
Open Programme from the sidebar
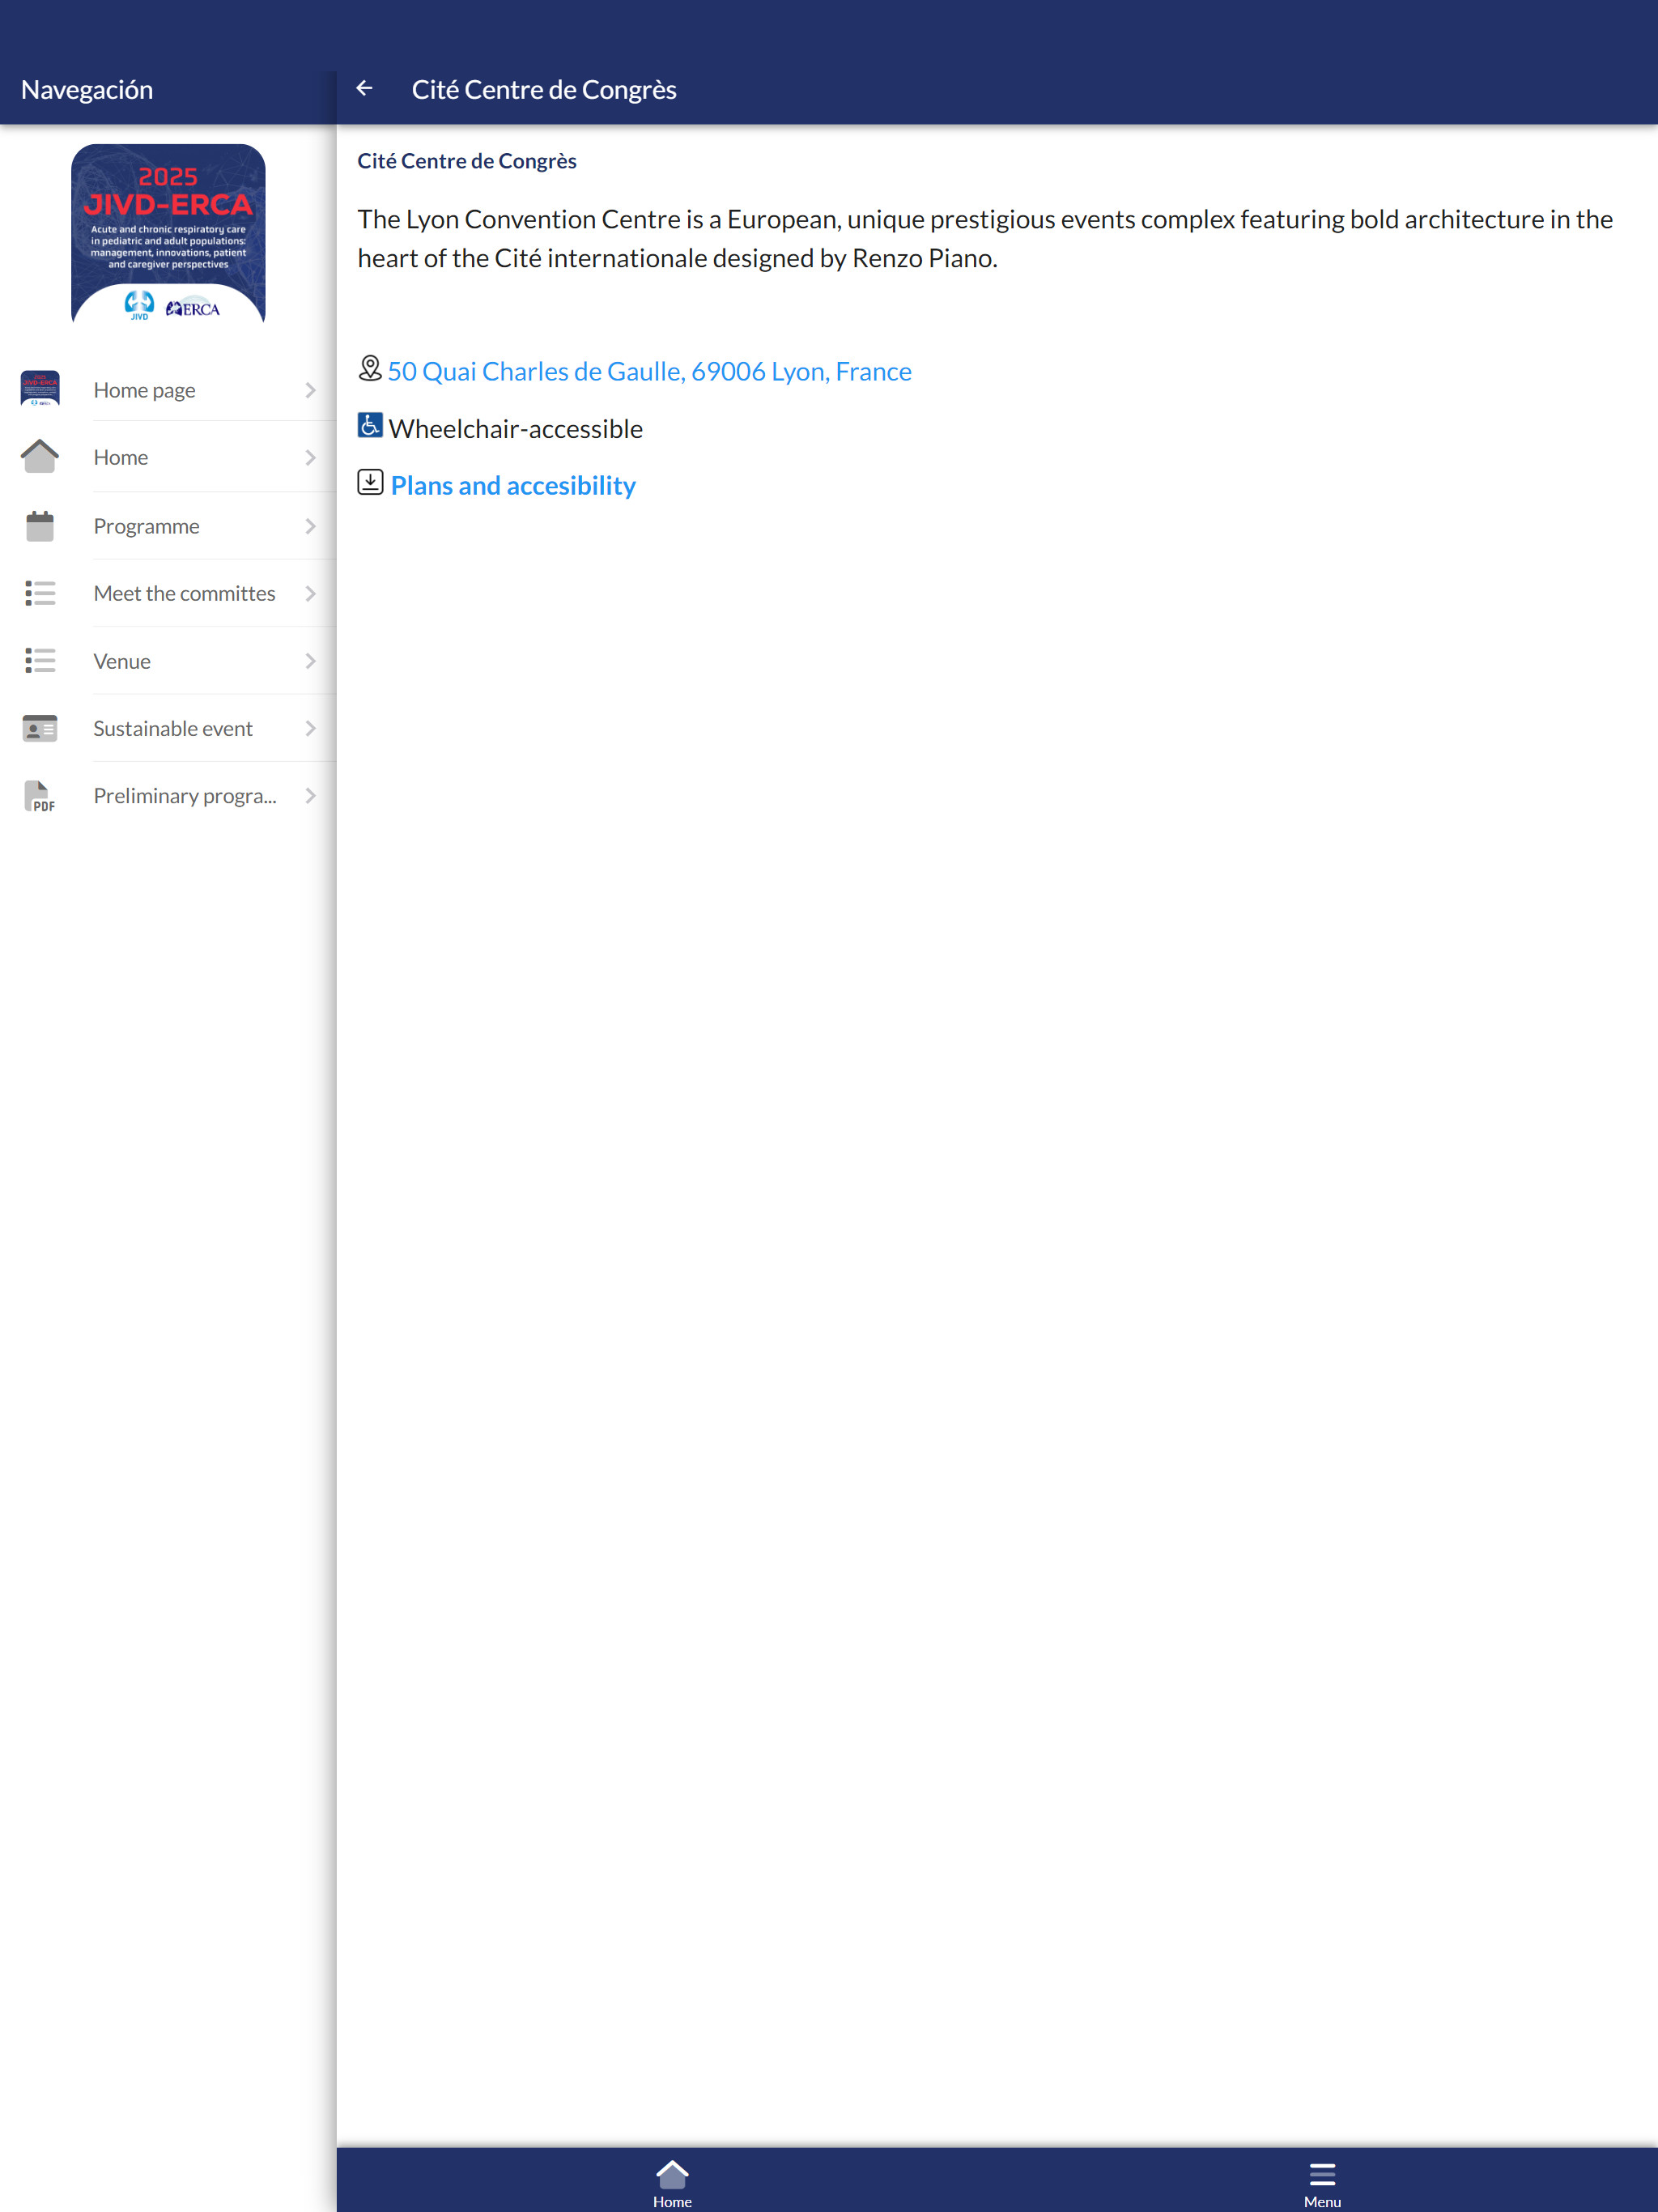(168, 526)
